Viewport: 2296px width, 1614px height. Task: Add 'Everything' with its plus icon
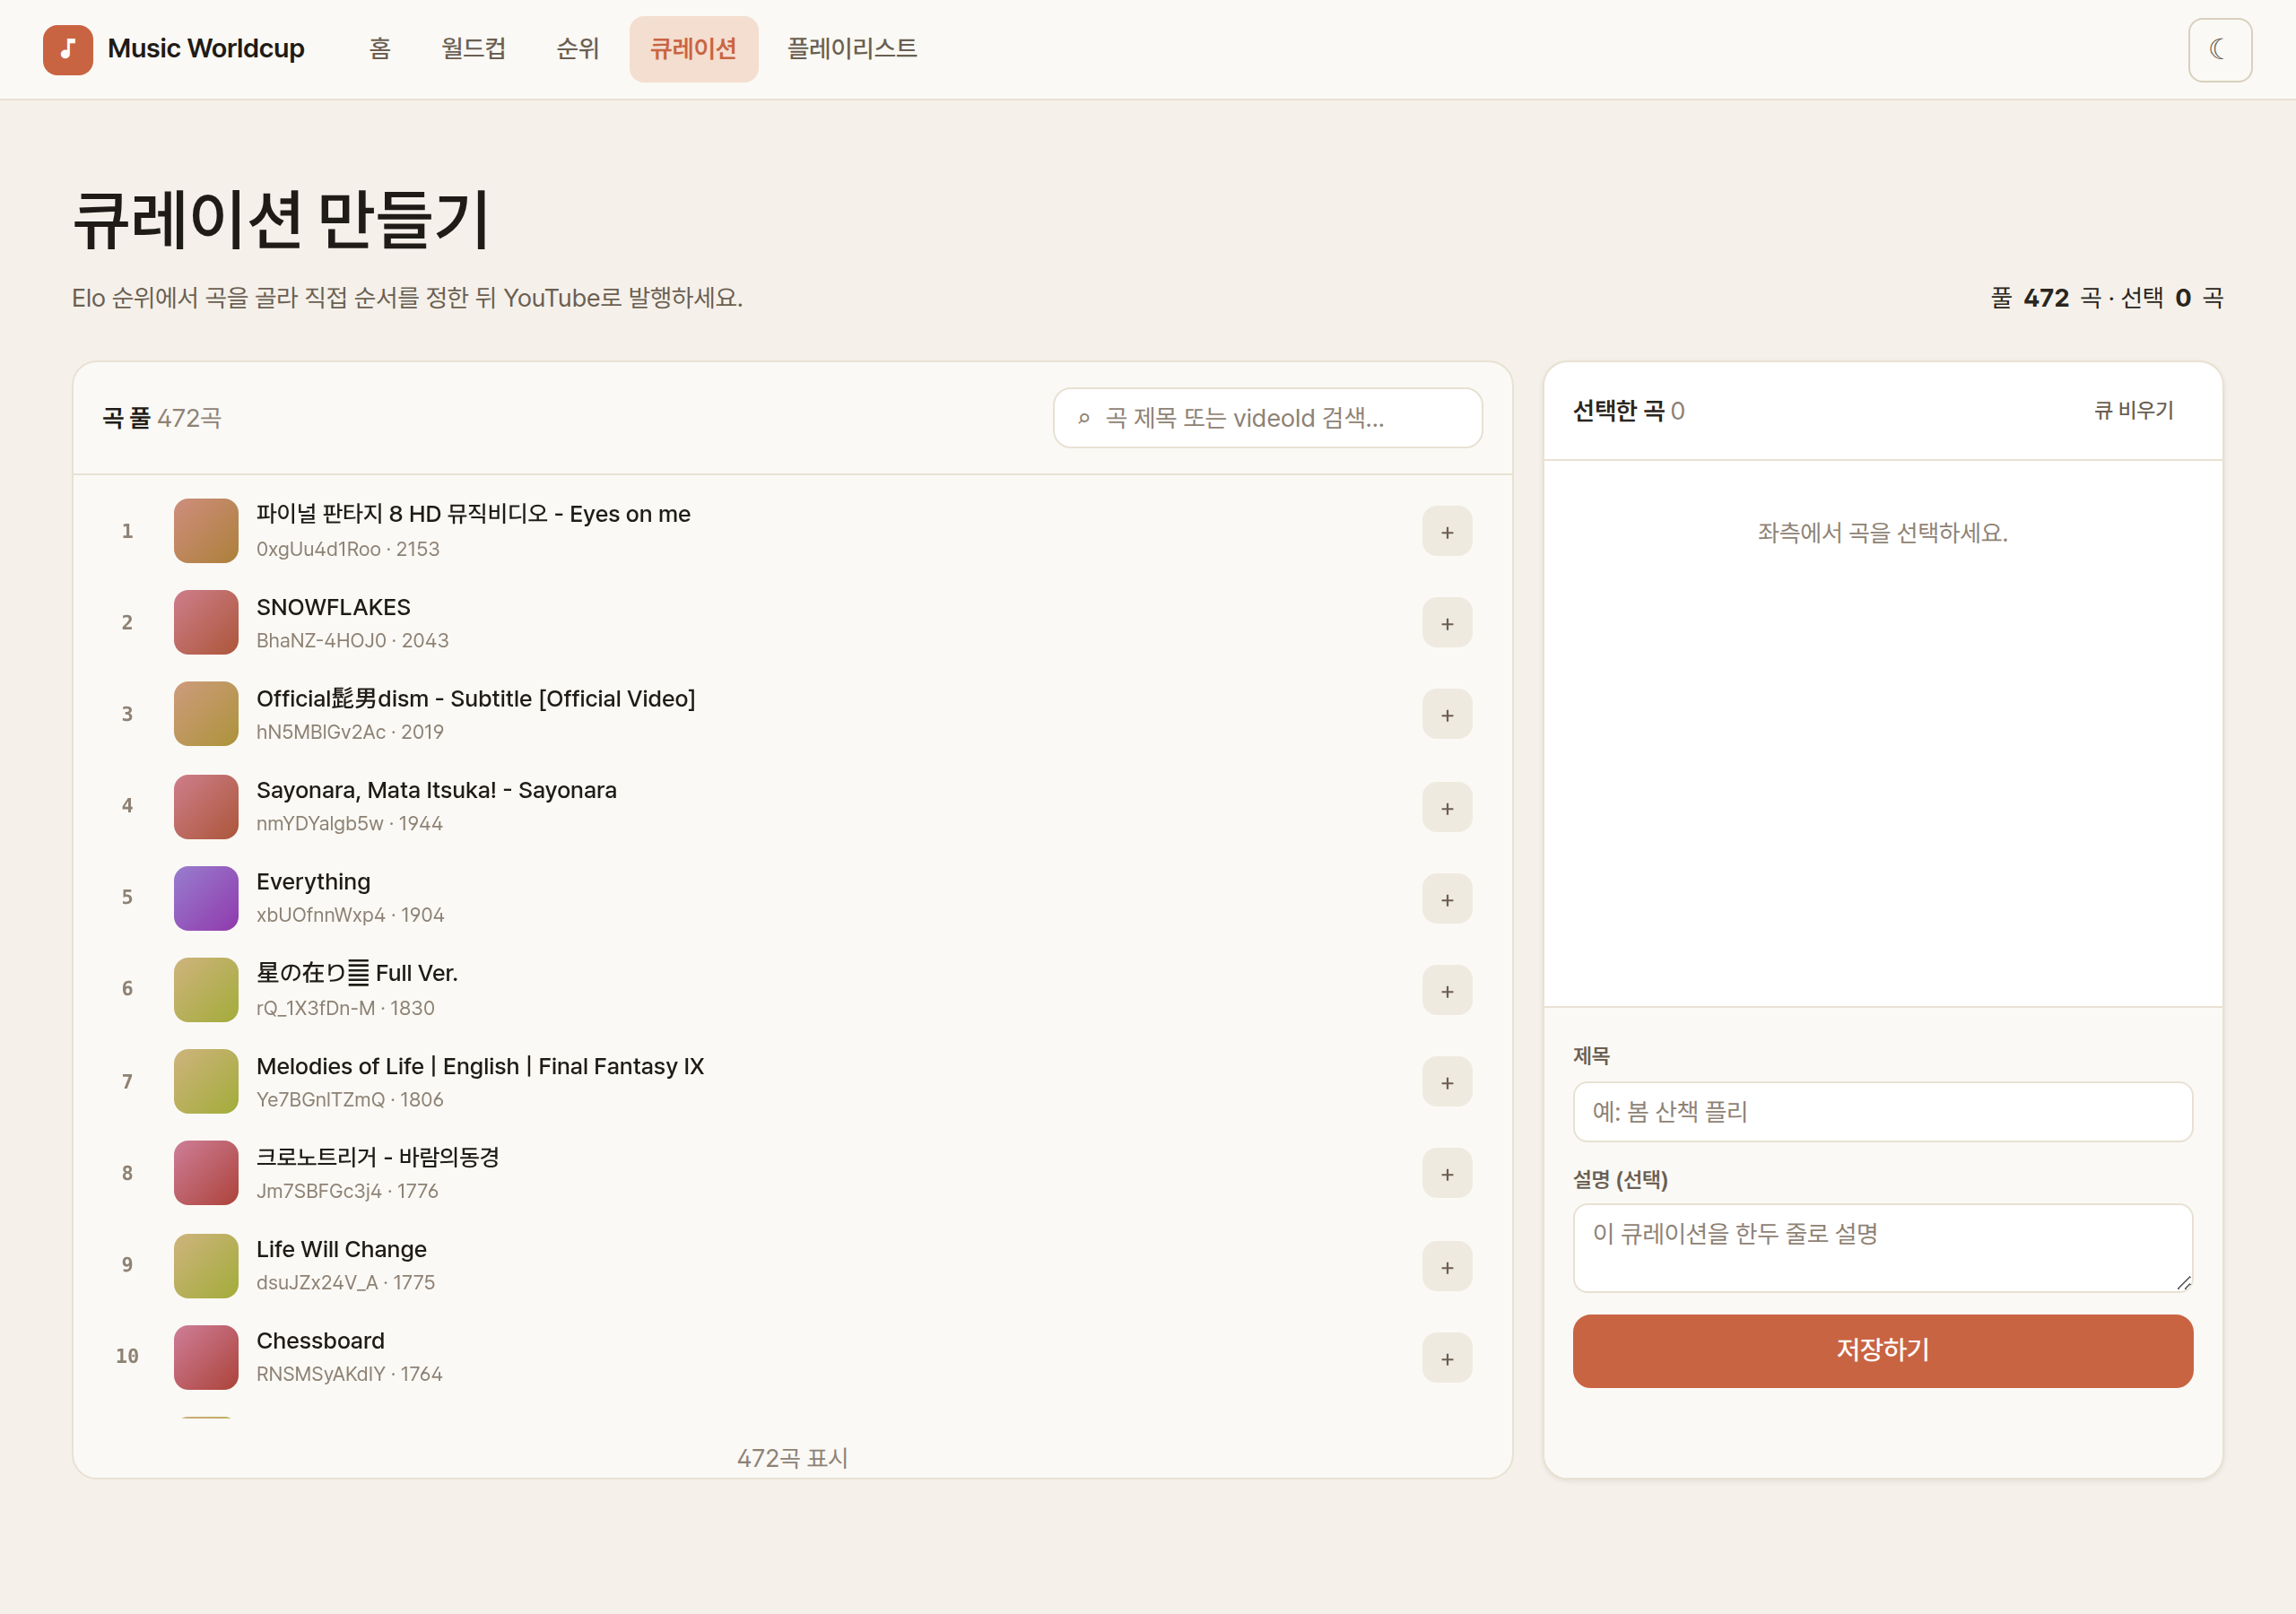click(x=1446, y=899)
